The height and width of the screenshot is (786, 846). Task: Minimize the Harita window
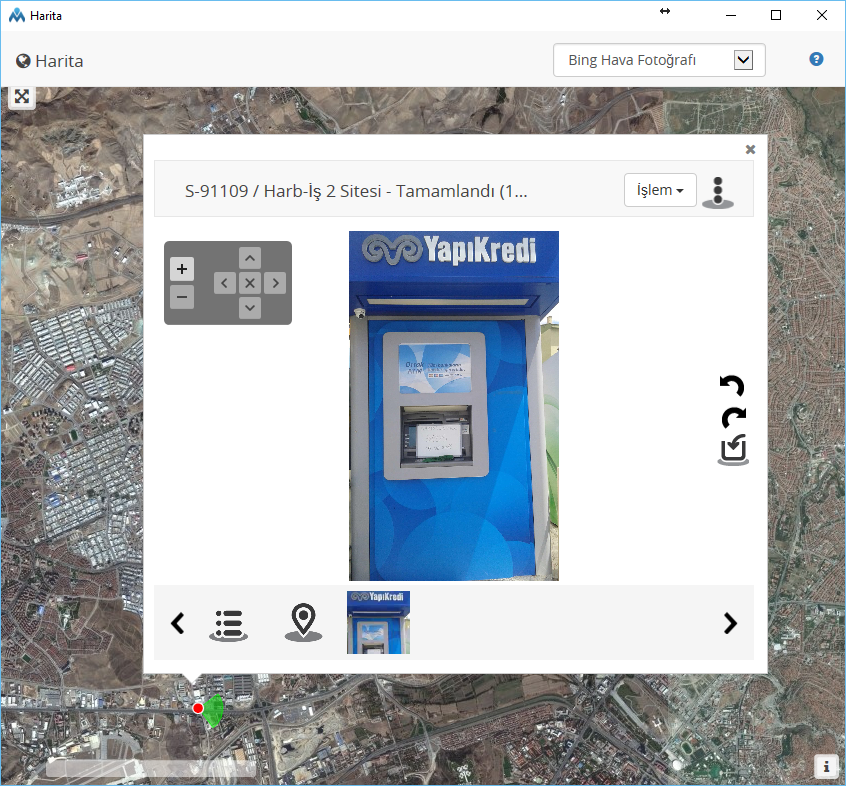click(731, 15)
